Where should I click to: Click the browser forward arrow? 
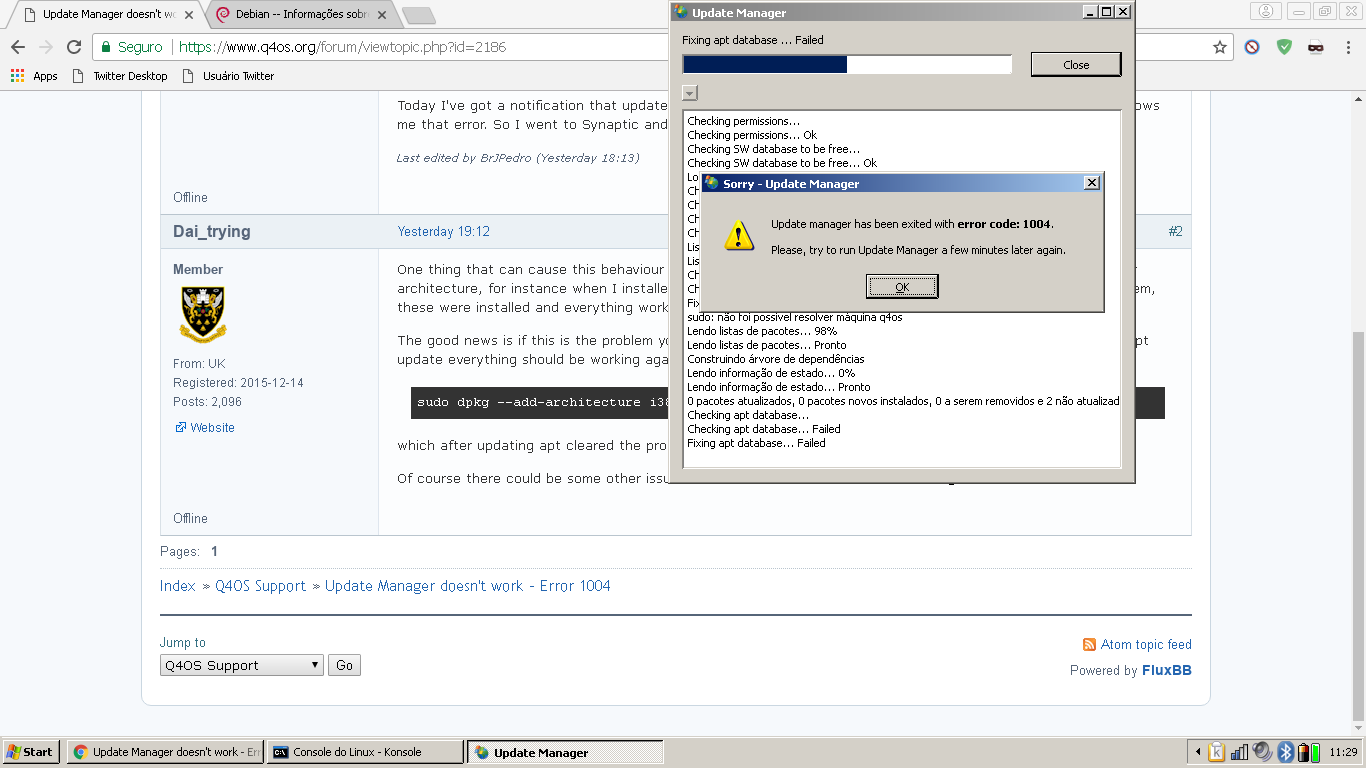point(46,47)
